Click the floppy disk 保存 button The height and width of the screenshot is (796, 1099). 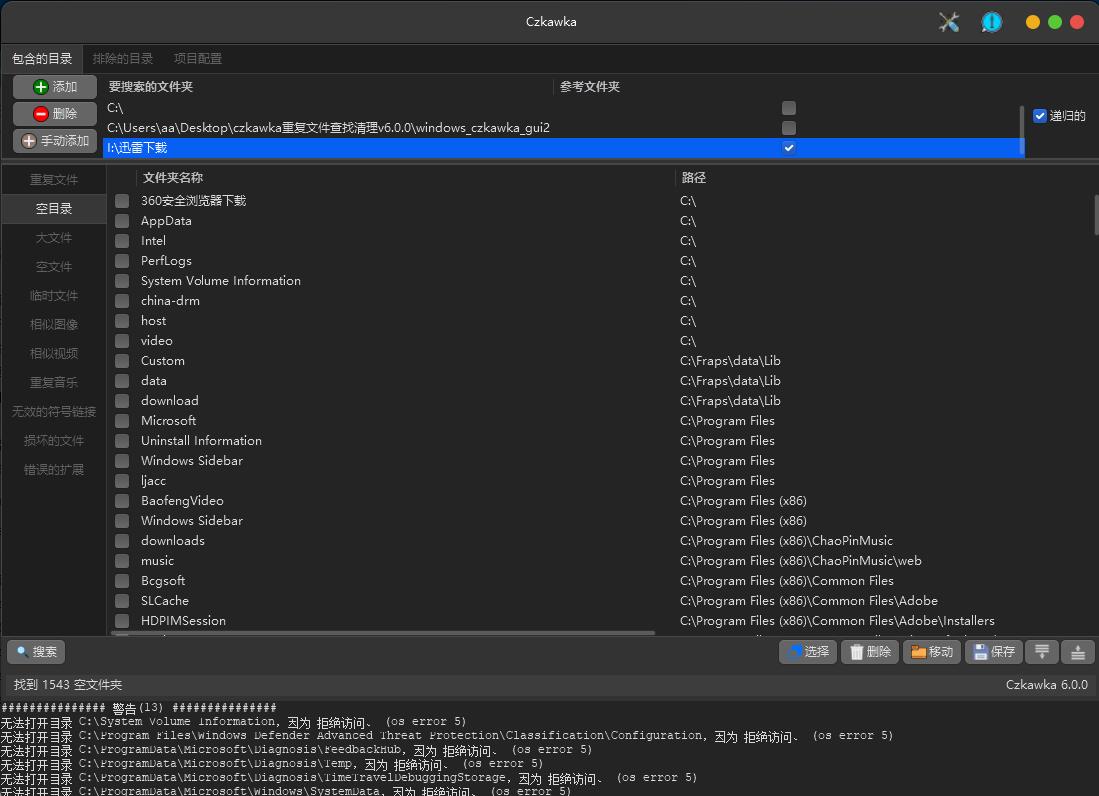(x=993, y=652)
